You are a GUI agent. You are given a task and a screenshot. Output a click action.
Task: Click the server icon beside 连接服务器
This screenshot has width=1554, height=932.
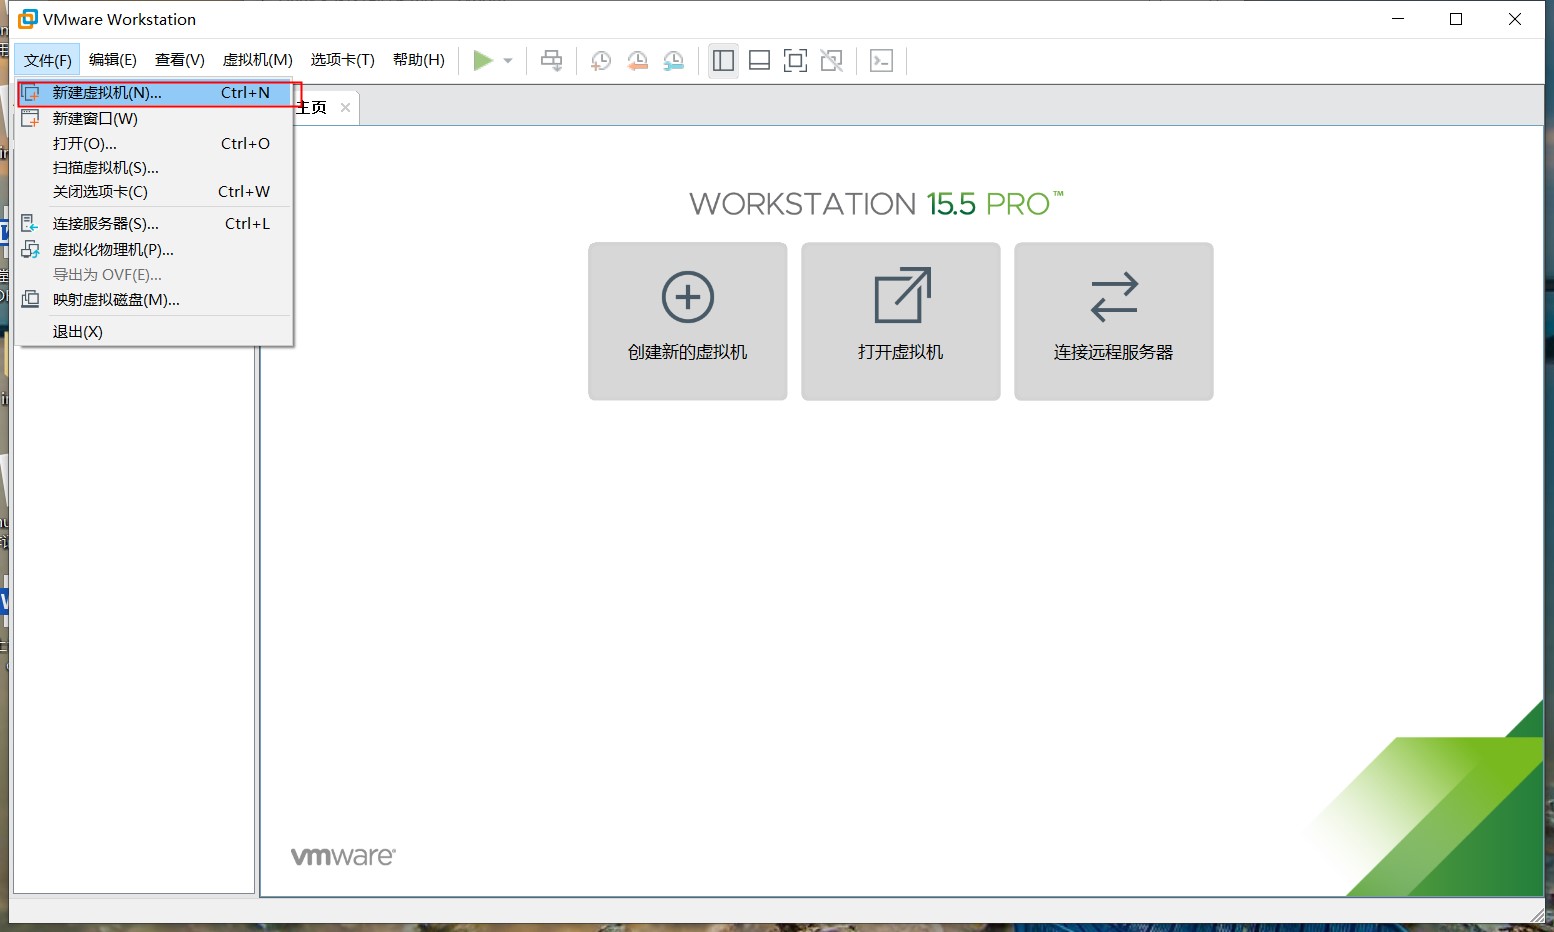tap(31, 223)
